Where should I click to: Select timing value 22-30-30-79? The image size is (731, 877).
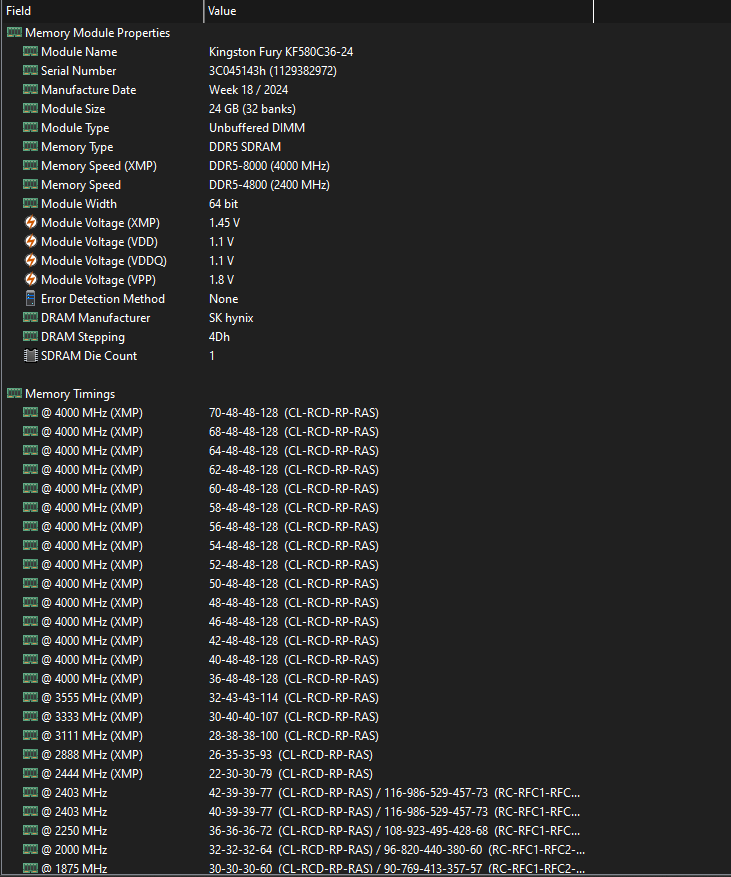(240, 774)
